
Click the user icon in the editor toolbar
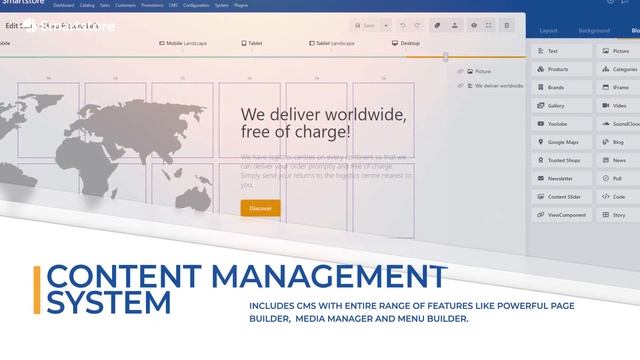pyautogui.click(x=454, y=25)
